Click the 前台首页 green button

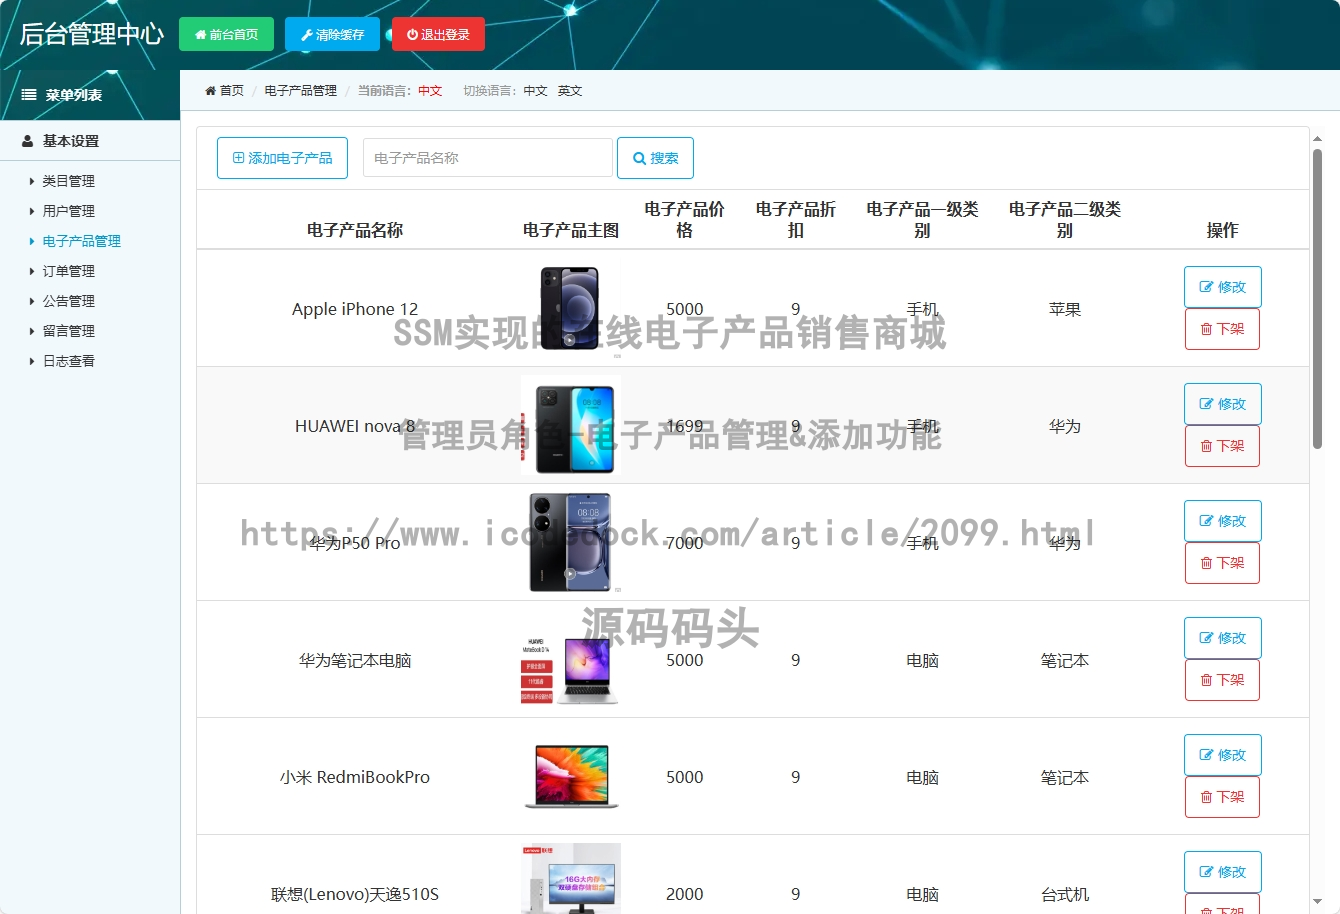point(226,34)
